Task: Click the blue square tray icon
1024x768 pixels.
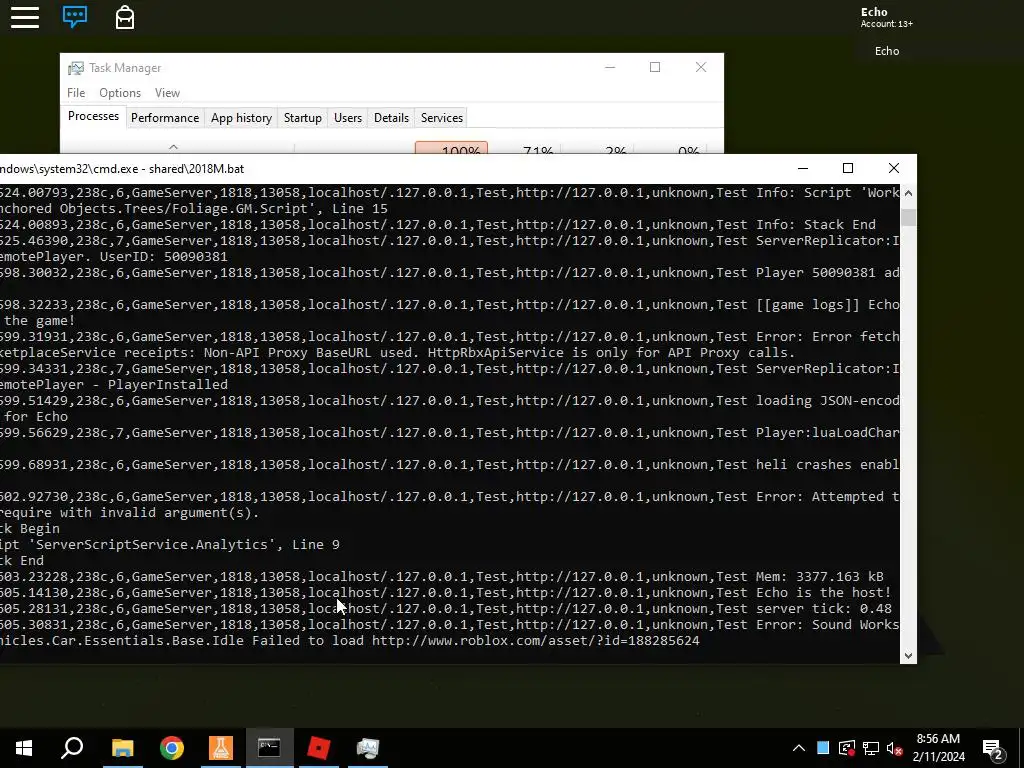Action: [823, 748]
